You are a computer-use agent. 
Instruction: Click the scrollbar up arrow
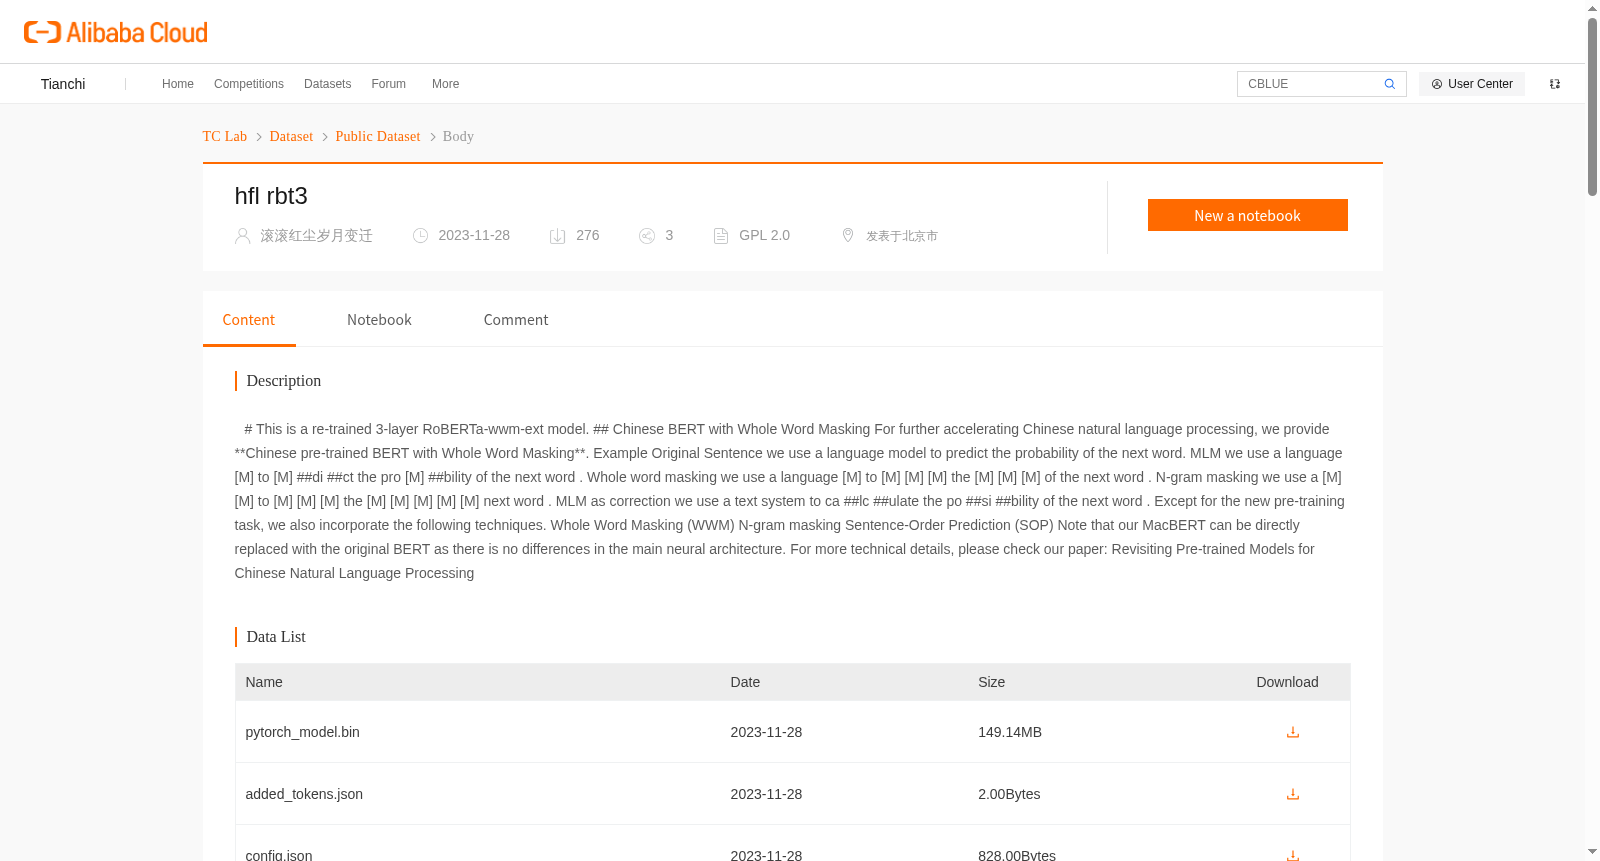(1592, 8)
